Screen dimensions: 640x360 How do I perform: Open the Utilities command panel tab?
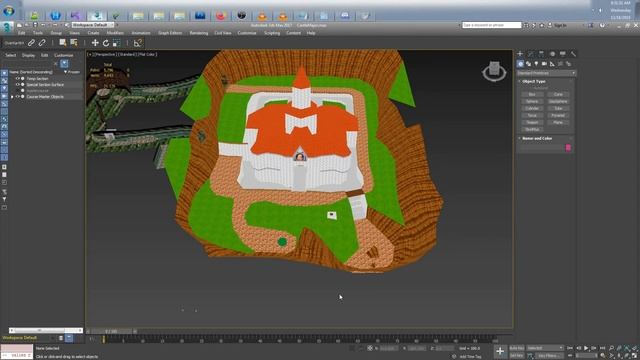click(x=573, y=54)
